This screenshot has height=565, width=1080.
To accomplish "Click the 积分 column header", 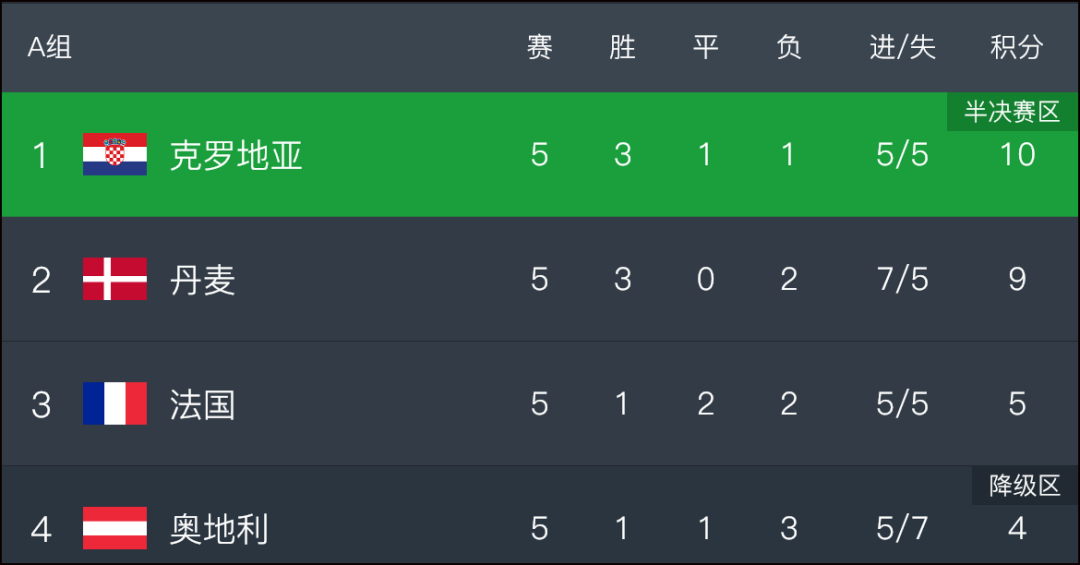I will point(1017,48).
